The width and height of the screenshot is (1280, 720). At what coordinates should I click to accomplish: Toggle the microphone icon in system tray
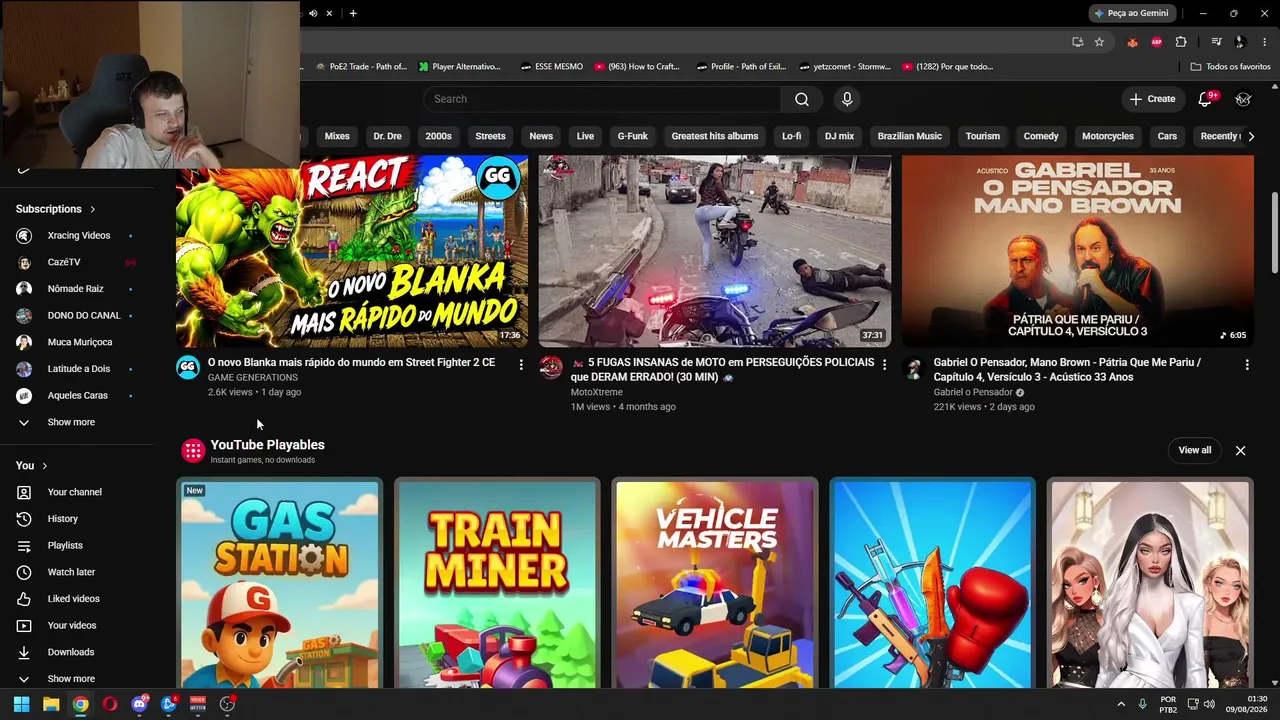coord(1142,704)
